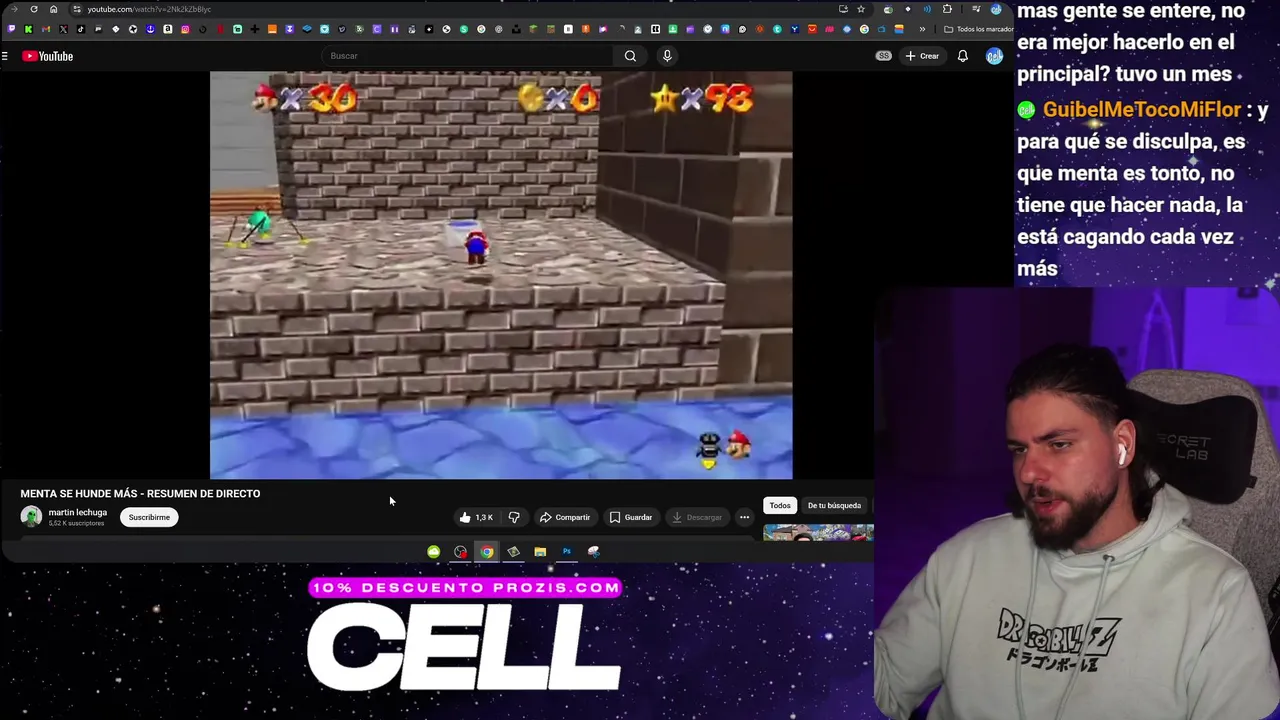The image size is (1280, 720).
Task: Open the Photoshop icon in taskbar
Action: tap(567, 551)
